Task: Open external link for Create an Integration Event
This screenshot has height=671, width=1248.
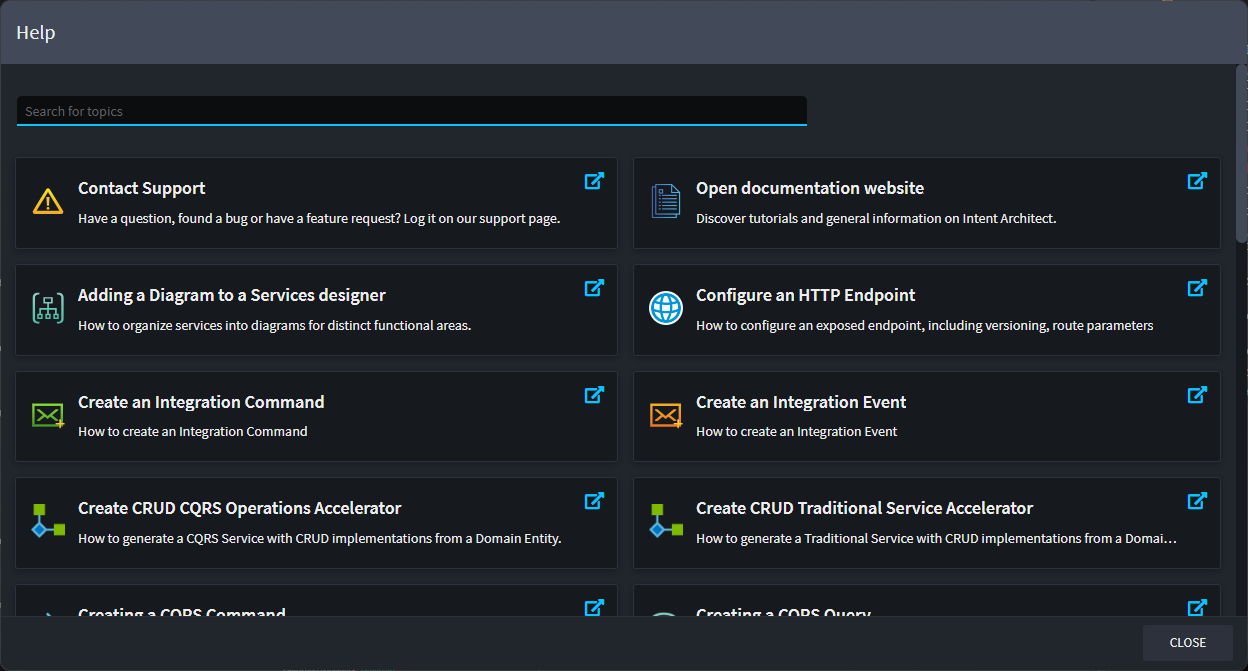Action: (x=1197, y=395)
